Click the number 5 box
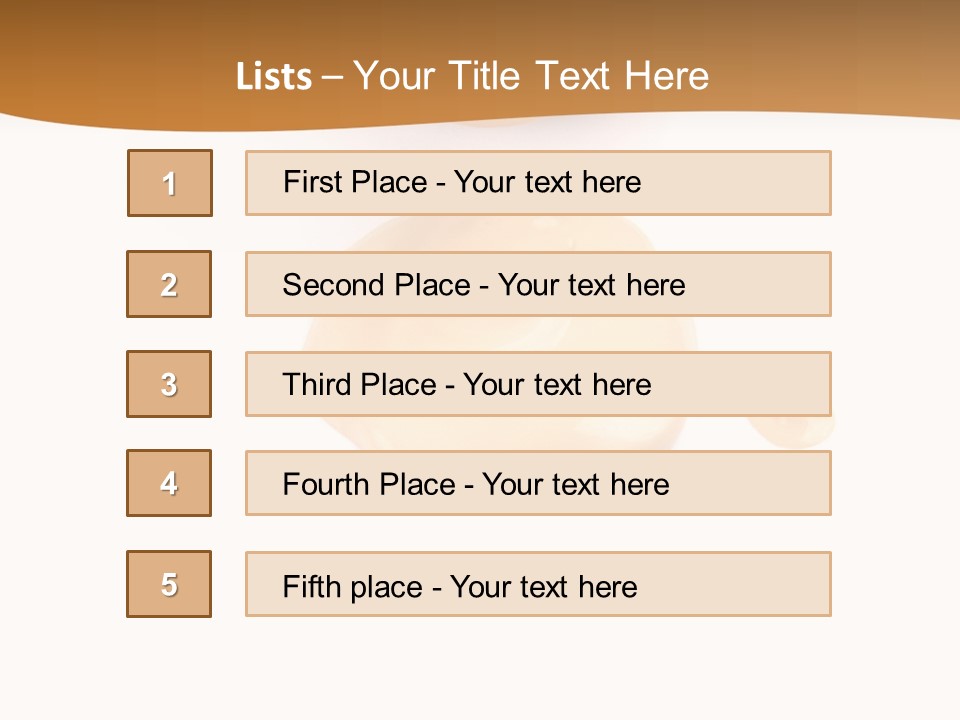Screen dimensions: 960x720 [x=169, y=584]
